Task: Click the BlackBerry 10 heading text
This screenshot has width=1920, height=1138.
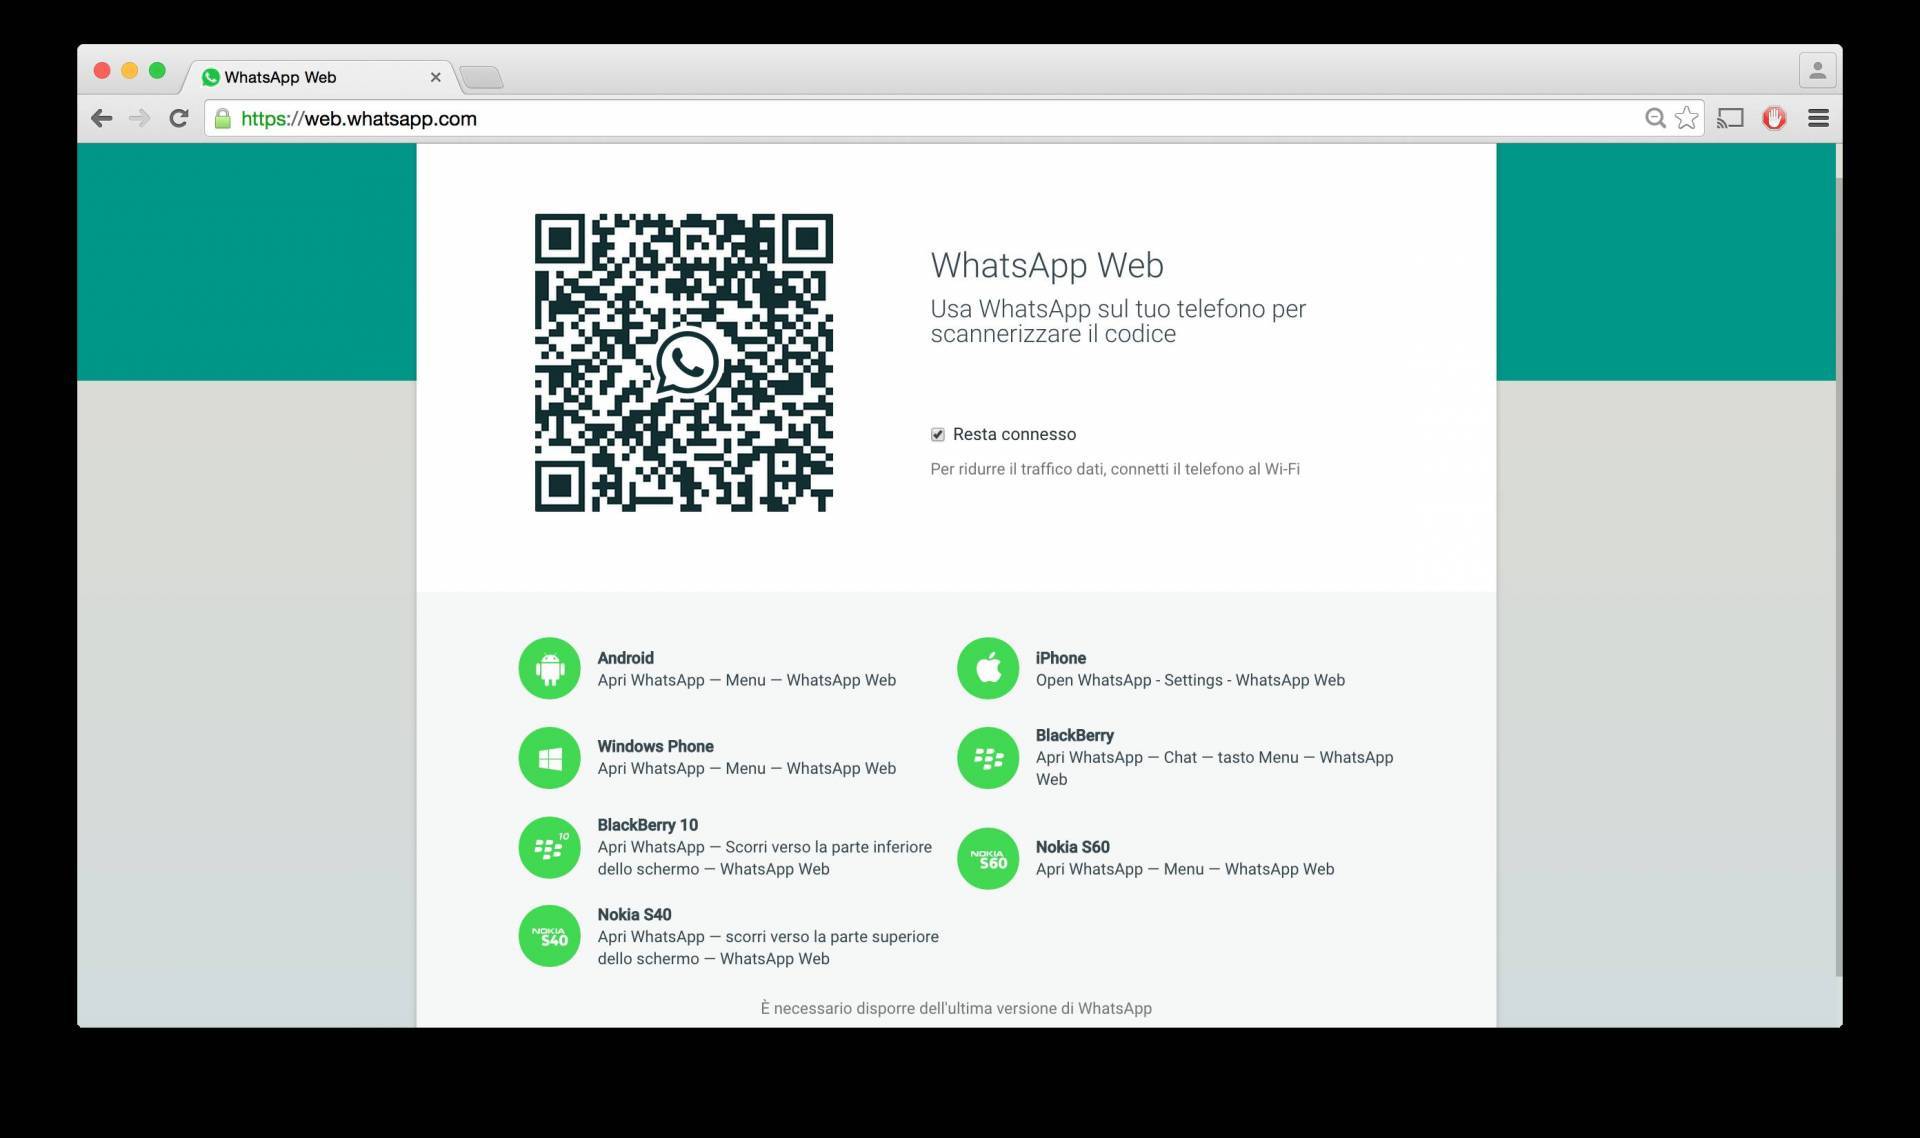Action: tap(647, 825)
